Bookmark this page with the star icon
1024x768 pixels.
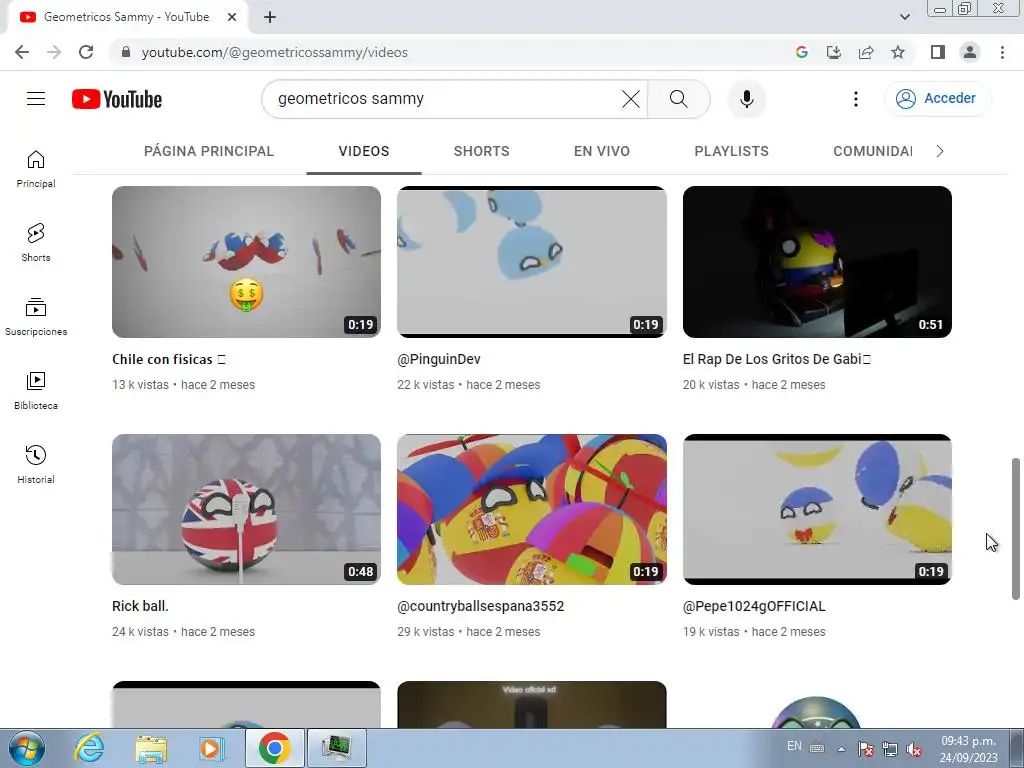pos(898,52)
